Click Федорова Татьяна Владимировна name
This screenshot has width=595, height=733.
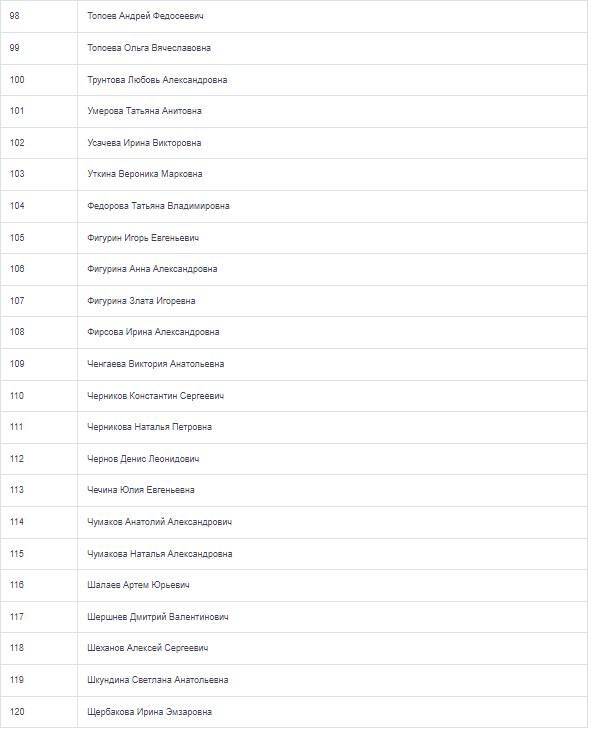158,206
